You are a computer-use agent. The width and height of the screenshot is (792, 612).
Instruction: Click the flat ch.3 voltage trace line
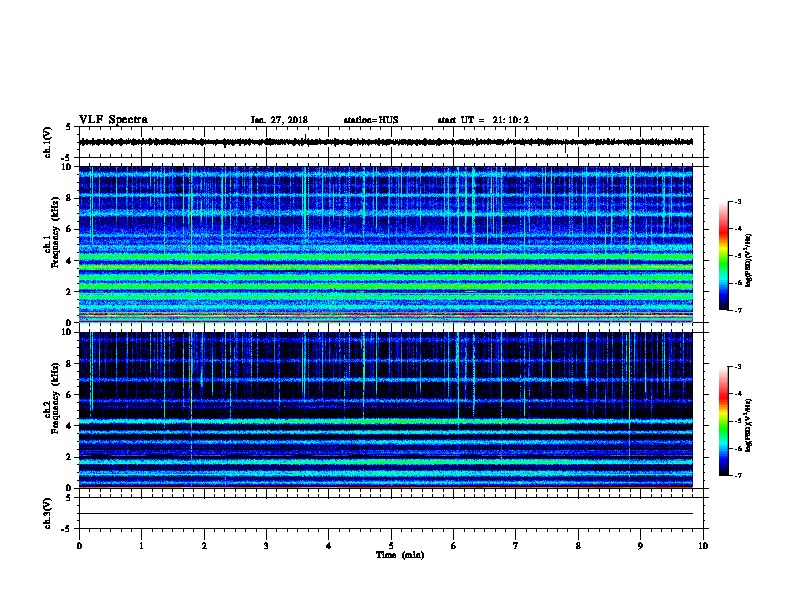386,513
